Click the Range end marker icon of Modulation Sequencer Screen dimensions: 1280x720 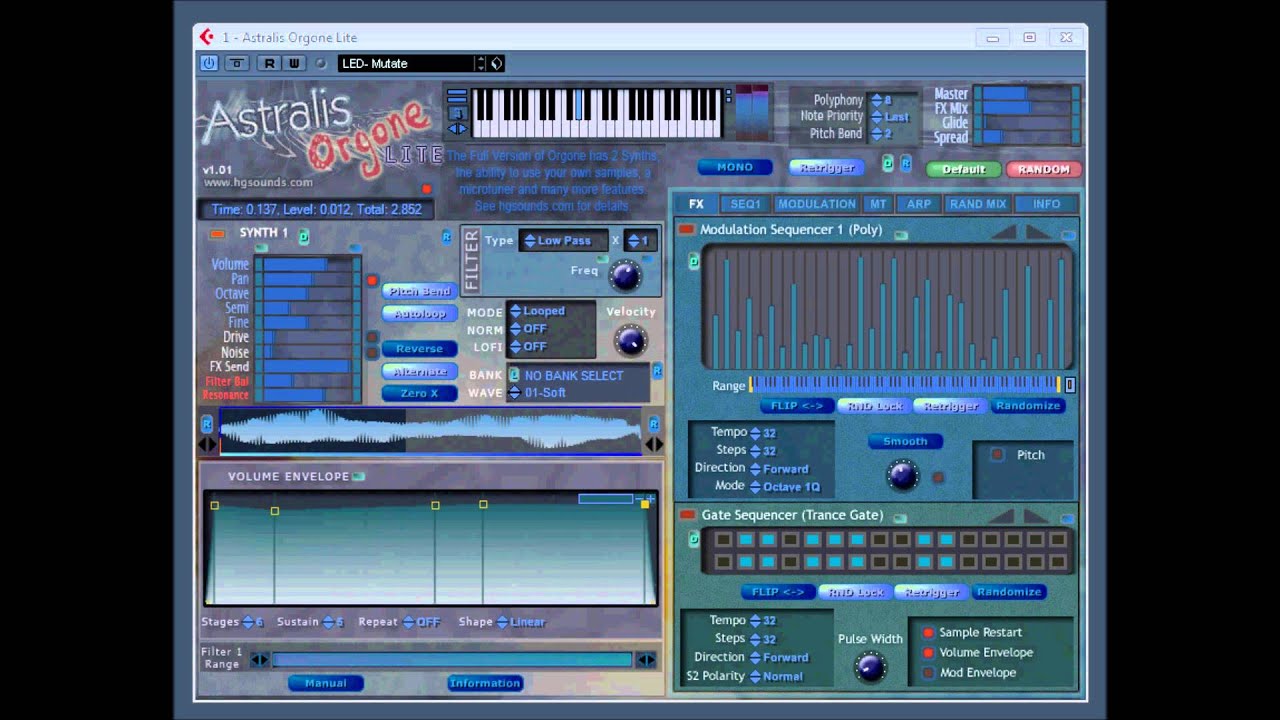click(x=1069, y=385)
